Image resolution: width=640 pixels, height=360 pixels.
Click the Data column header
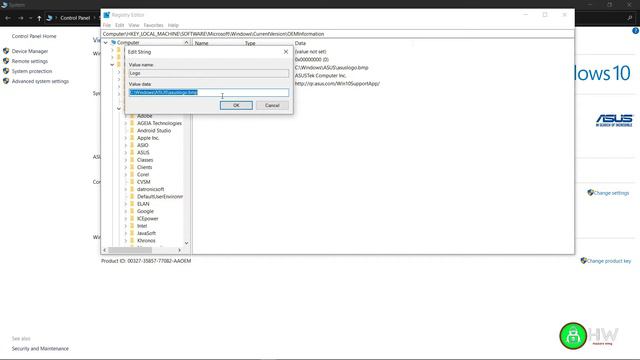(x=300, y=43)
